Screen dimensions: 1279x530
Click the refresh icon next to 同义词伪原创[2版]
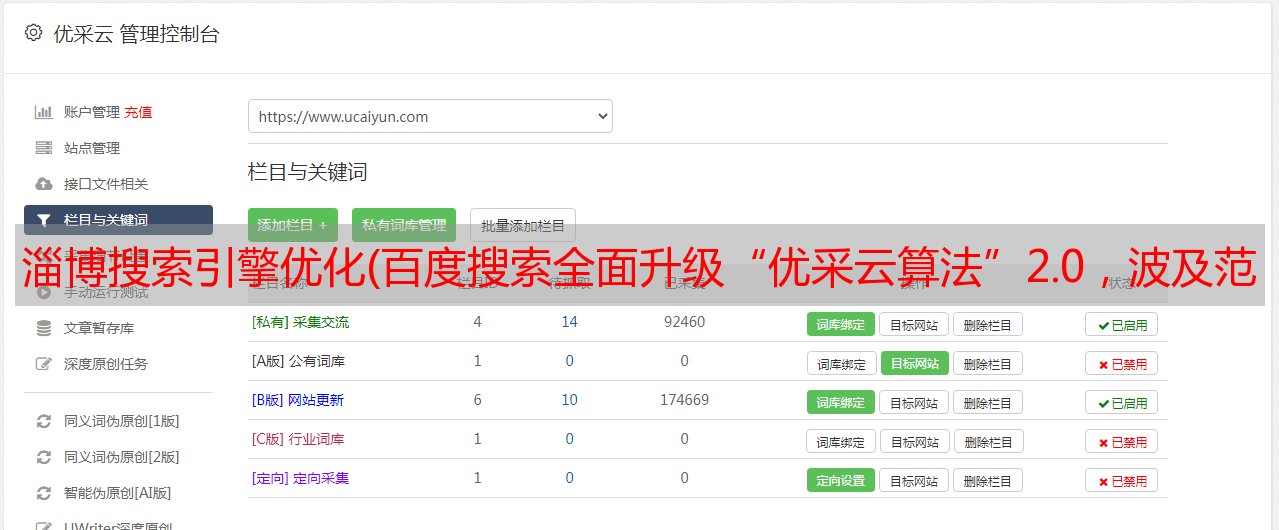(x=44, y=457)
